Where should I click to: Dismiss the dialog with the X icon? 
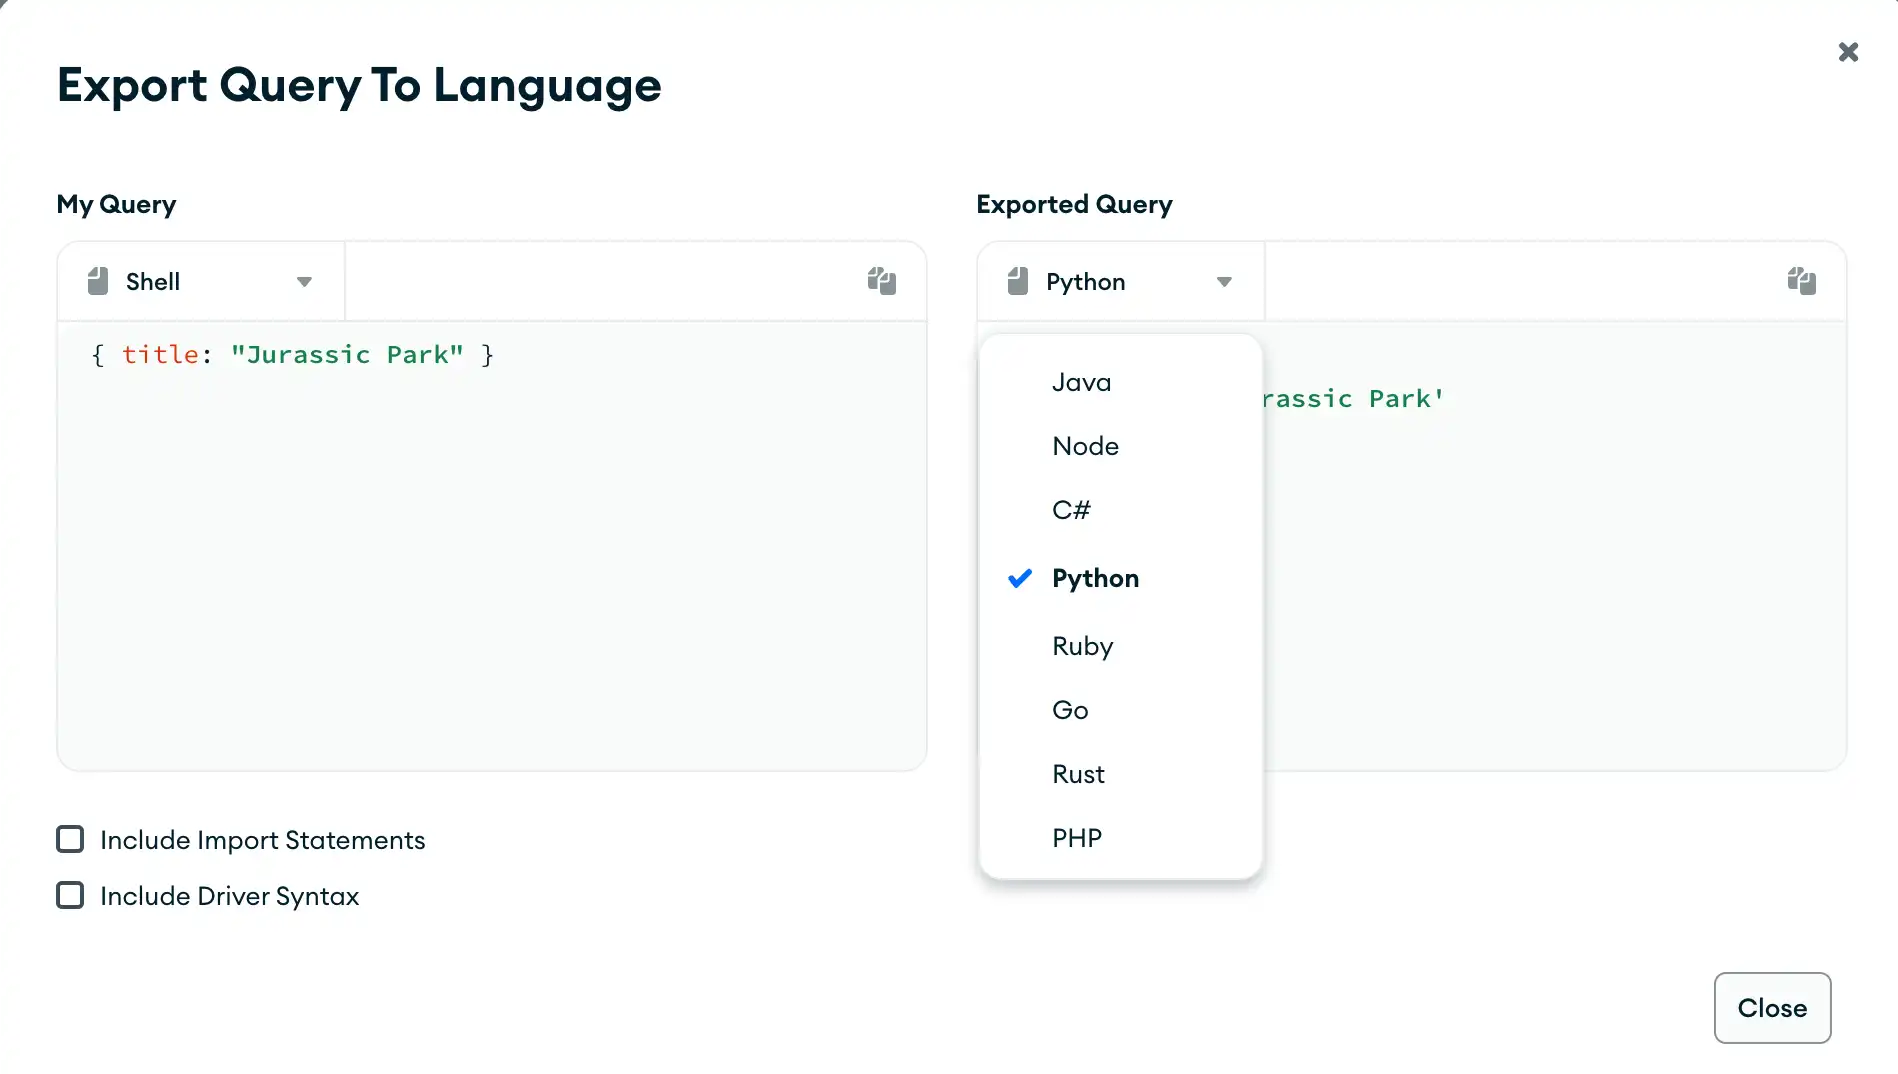point(1848,52)
